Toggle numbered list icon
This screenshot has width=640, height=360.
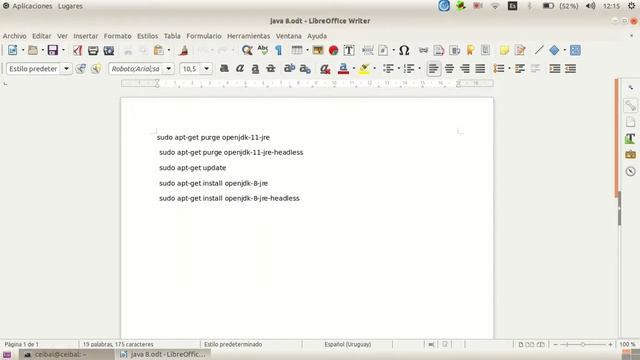409,69
